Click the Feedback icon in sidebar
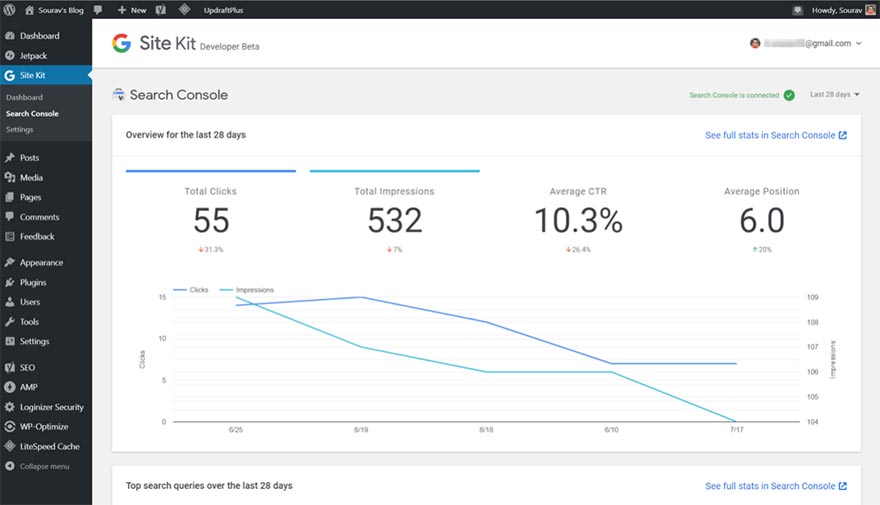Viewport: 880px width, 505px height. (10, 236)
